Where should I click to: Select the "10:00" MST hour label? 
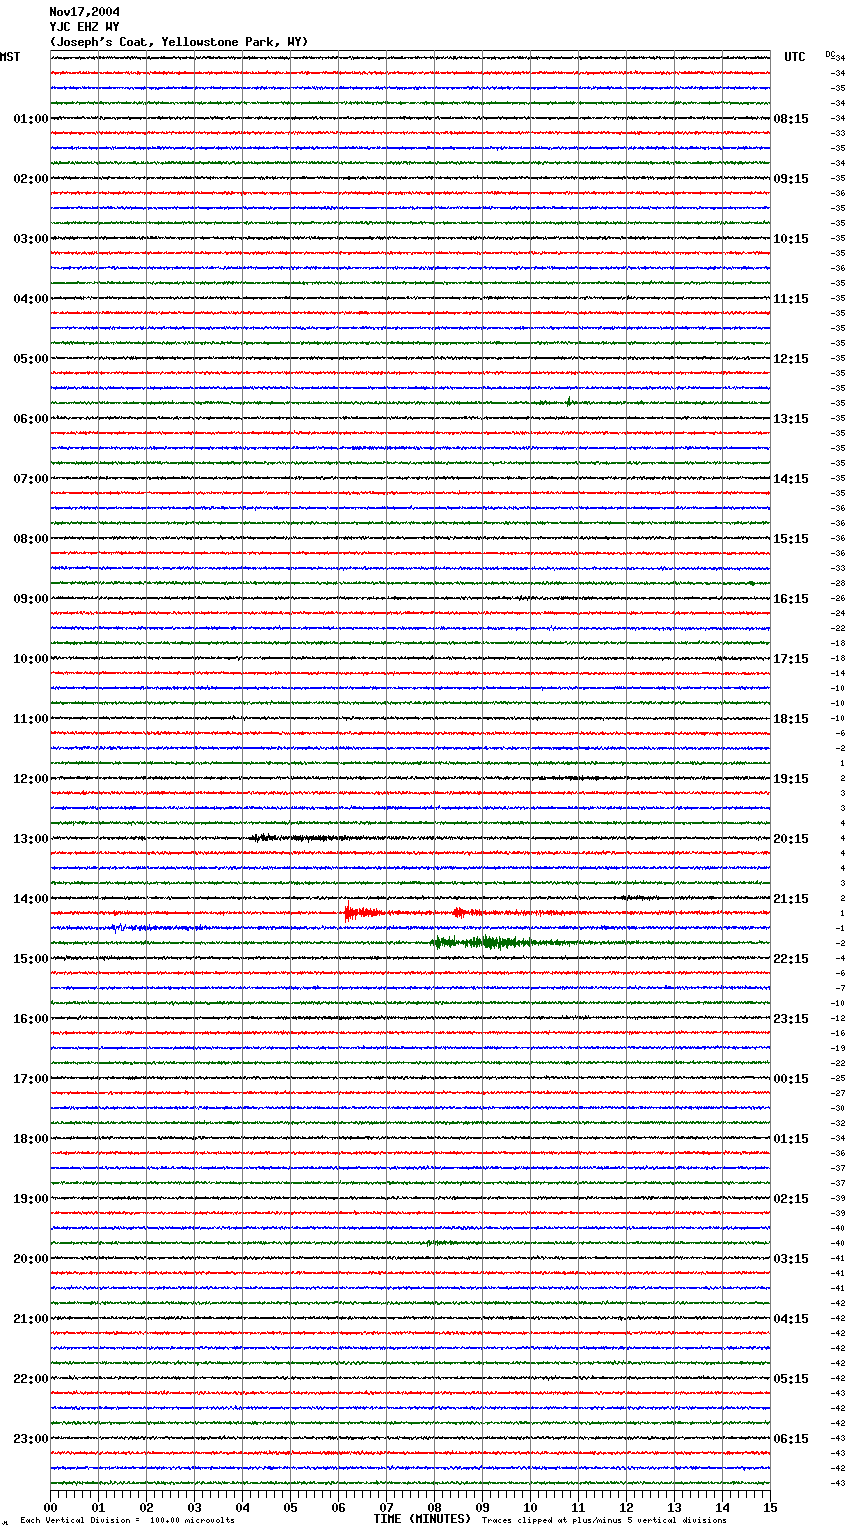tap(31, 659)
